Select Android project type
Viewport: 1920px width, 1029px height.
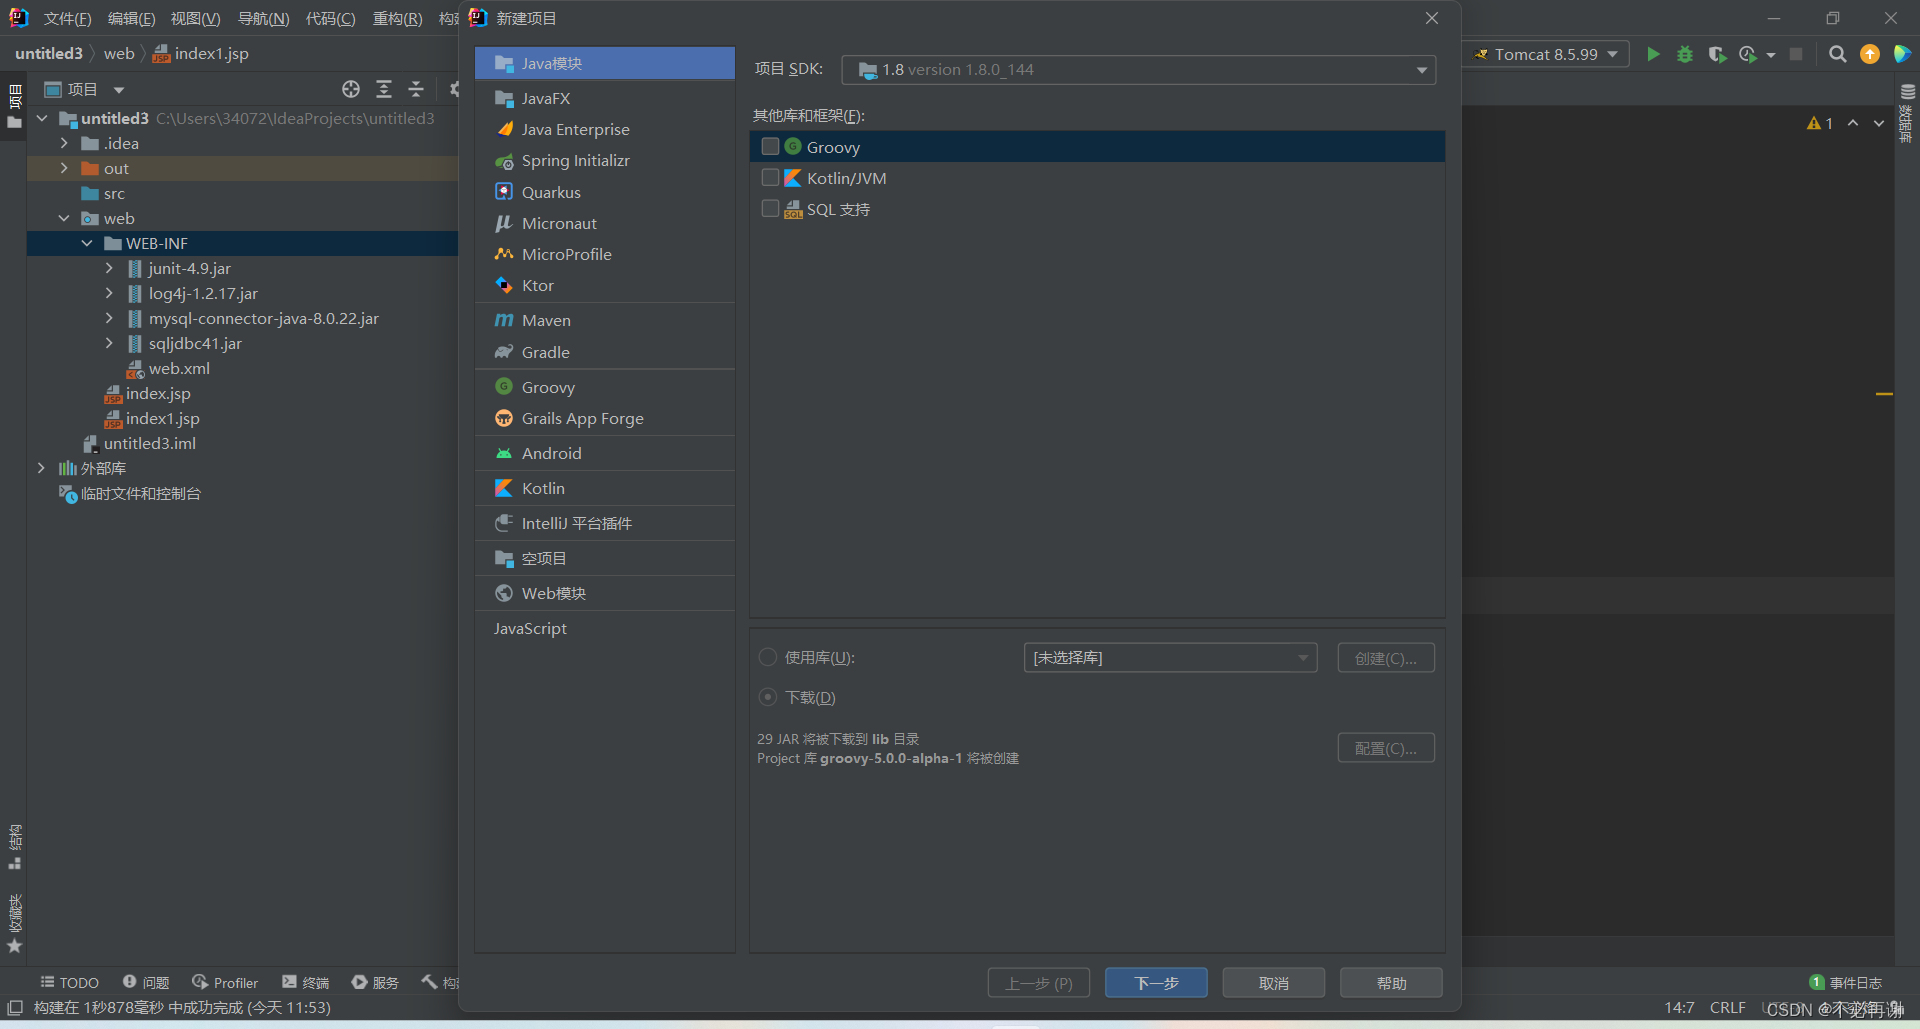(x=604, y=453)
